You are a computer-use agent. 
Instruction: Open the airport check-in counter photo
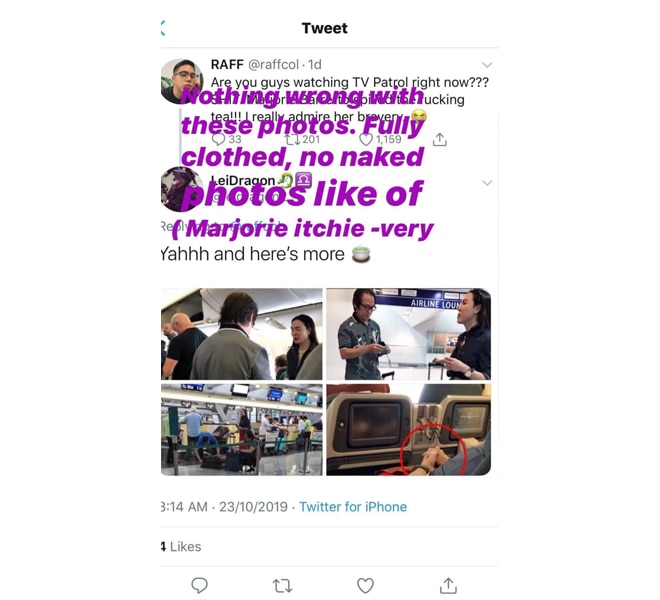click(242, 430)
